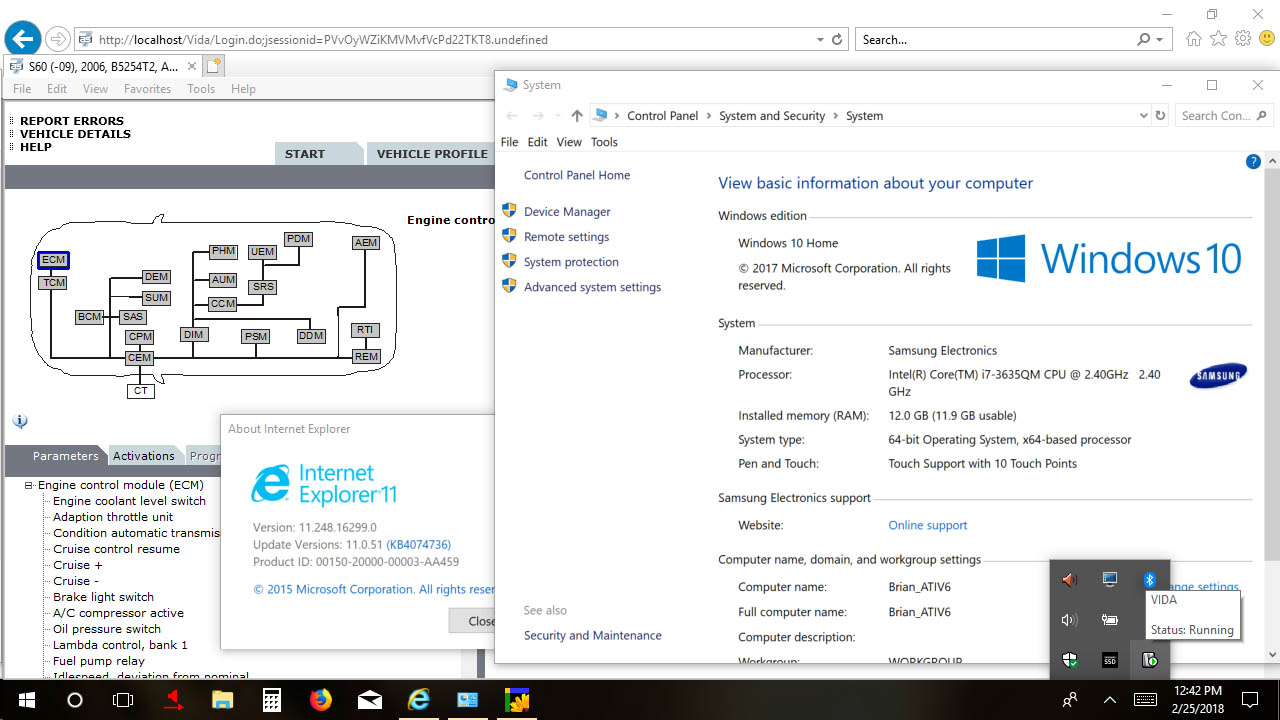
Task: Switch to the Activations tab
Action: pyautogui.click(x=143, y=456)
